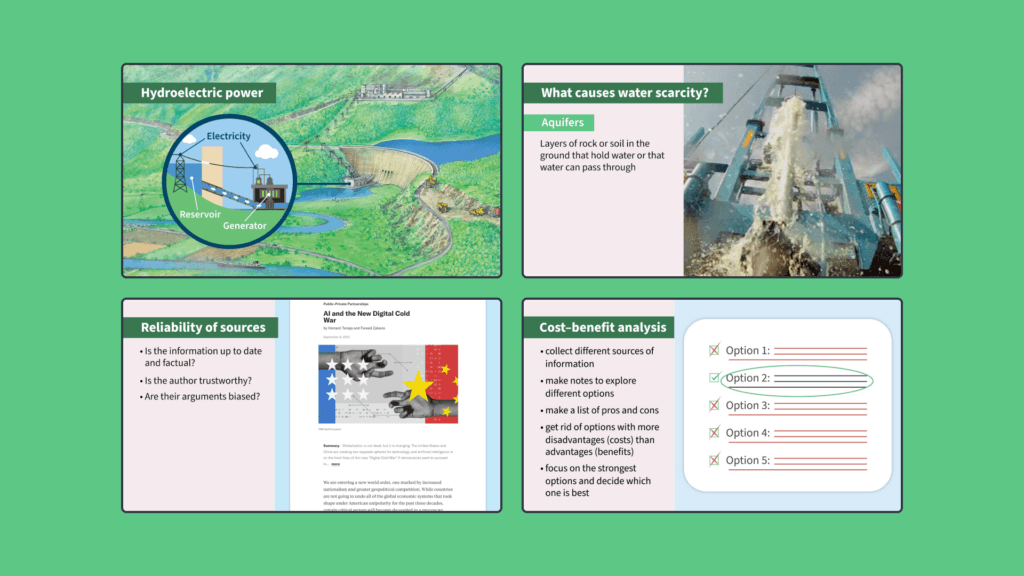Open the AI and the New Digital Cold War article
This screenshot has width=1024, height=576.
368,316
